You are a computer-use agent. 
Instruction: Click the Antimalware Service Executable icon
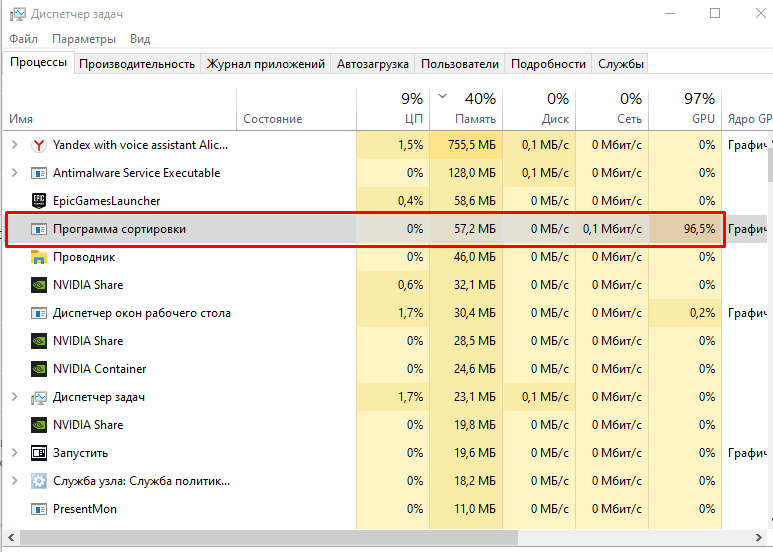(x=38, y=173)
